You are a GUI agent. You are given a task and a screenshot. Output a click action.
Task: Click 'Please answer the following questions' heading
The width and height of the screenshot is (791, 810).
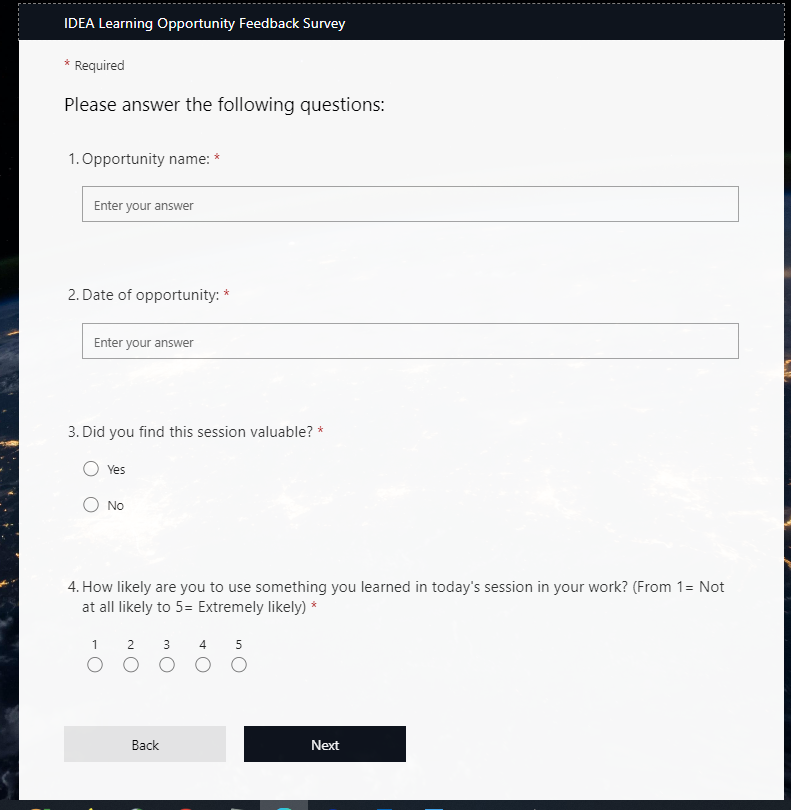(224, 105)
